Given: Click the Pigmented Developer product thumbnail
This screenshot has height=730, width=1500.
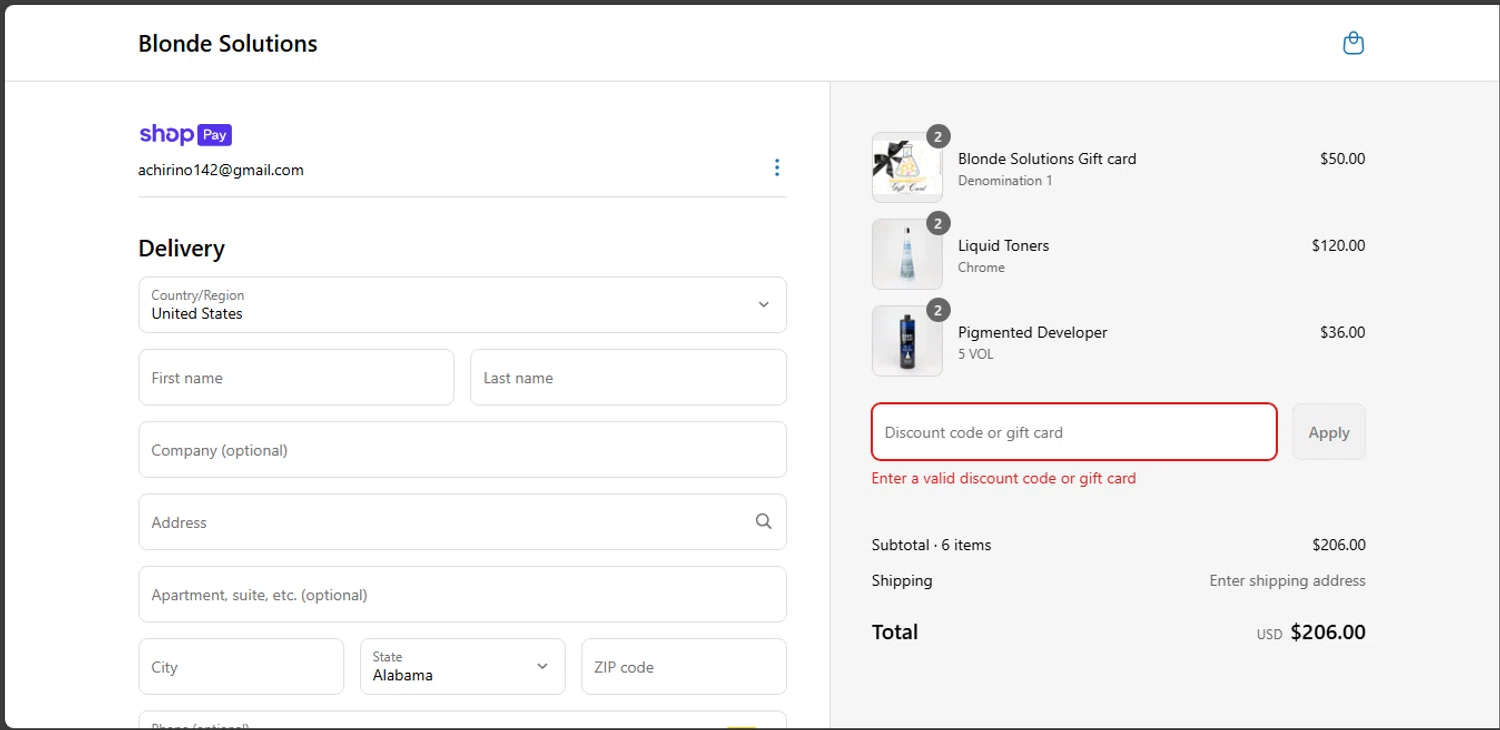Looking at the screenshot, I should click(x=907, y=341).
